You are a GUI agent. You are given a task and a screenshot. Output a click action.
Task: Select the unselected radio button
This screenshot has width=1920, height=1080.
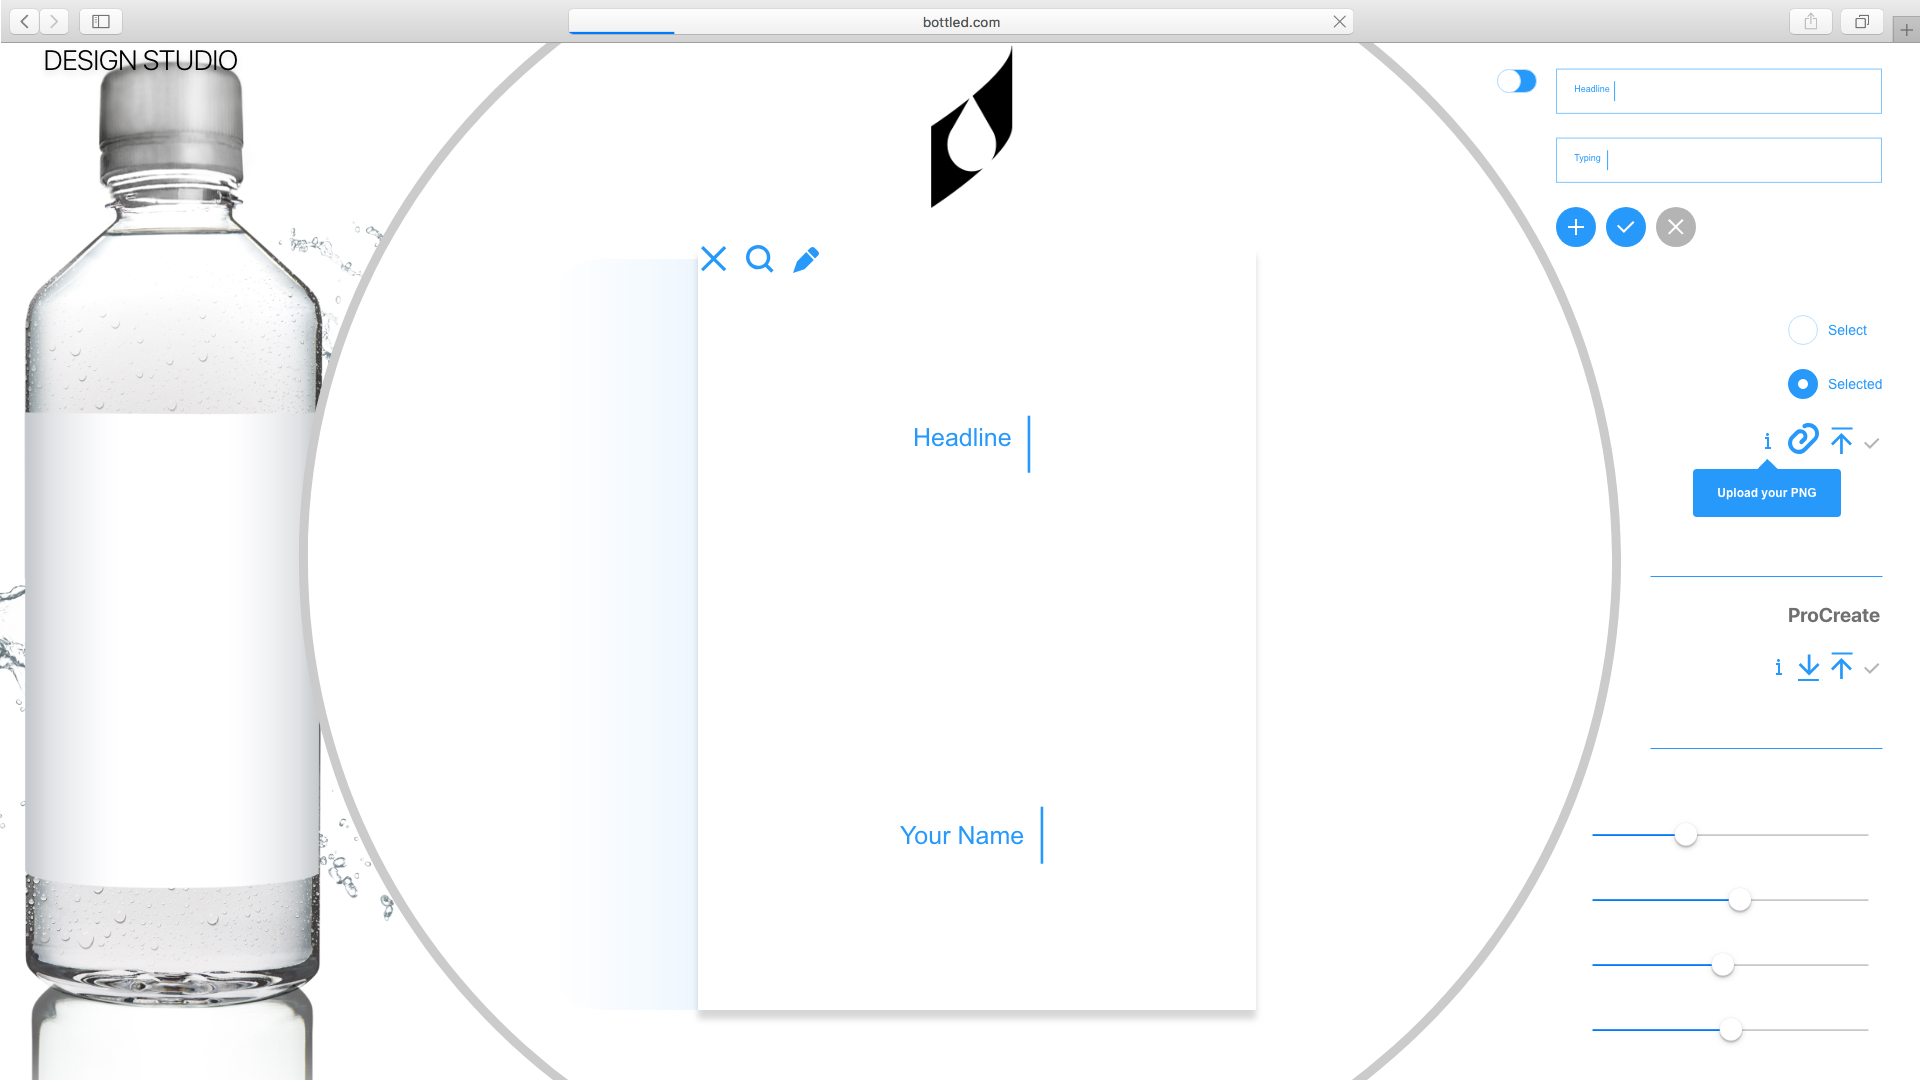[x=1801, y=330]
